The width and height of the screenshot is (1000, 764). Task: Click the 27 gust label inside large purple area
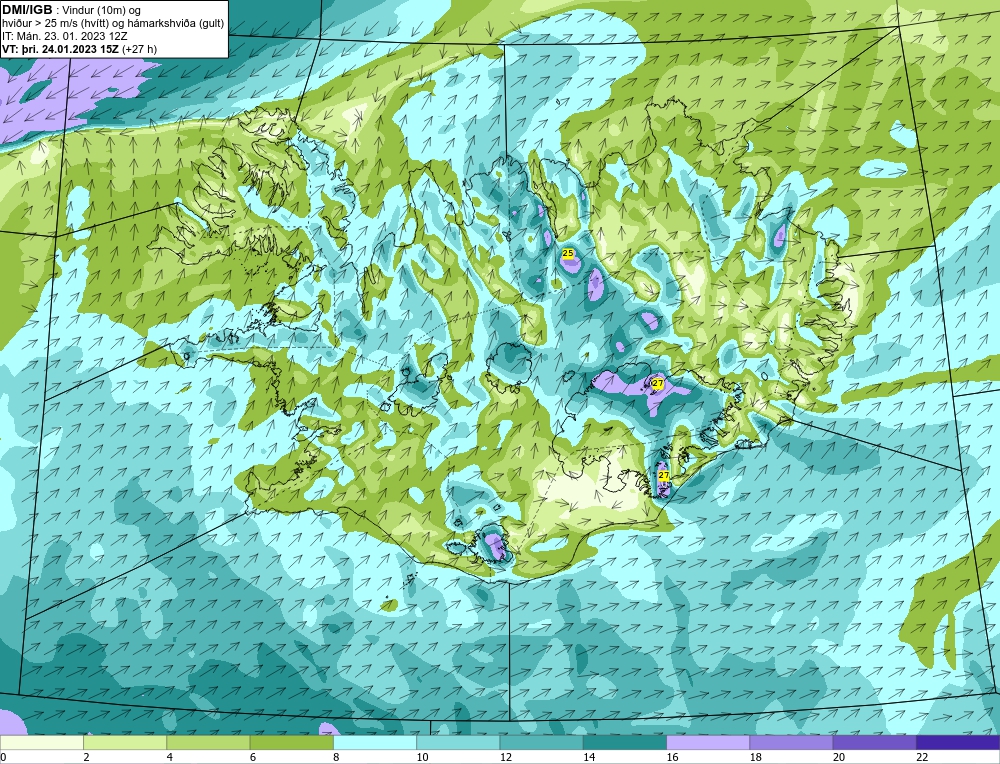658,383
